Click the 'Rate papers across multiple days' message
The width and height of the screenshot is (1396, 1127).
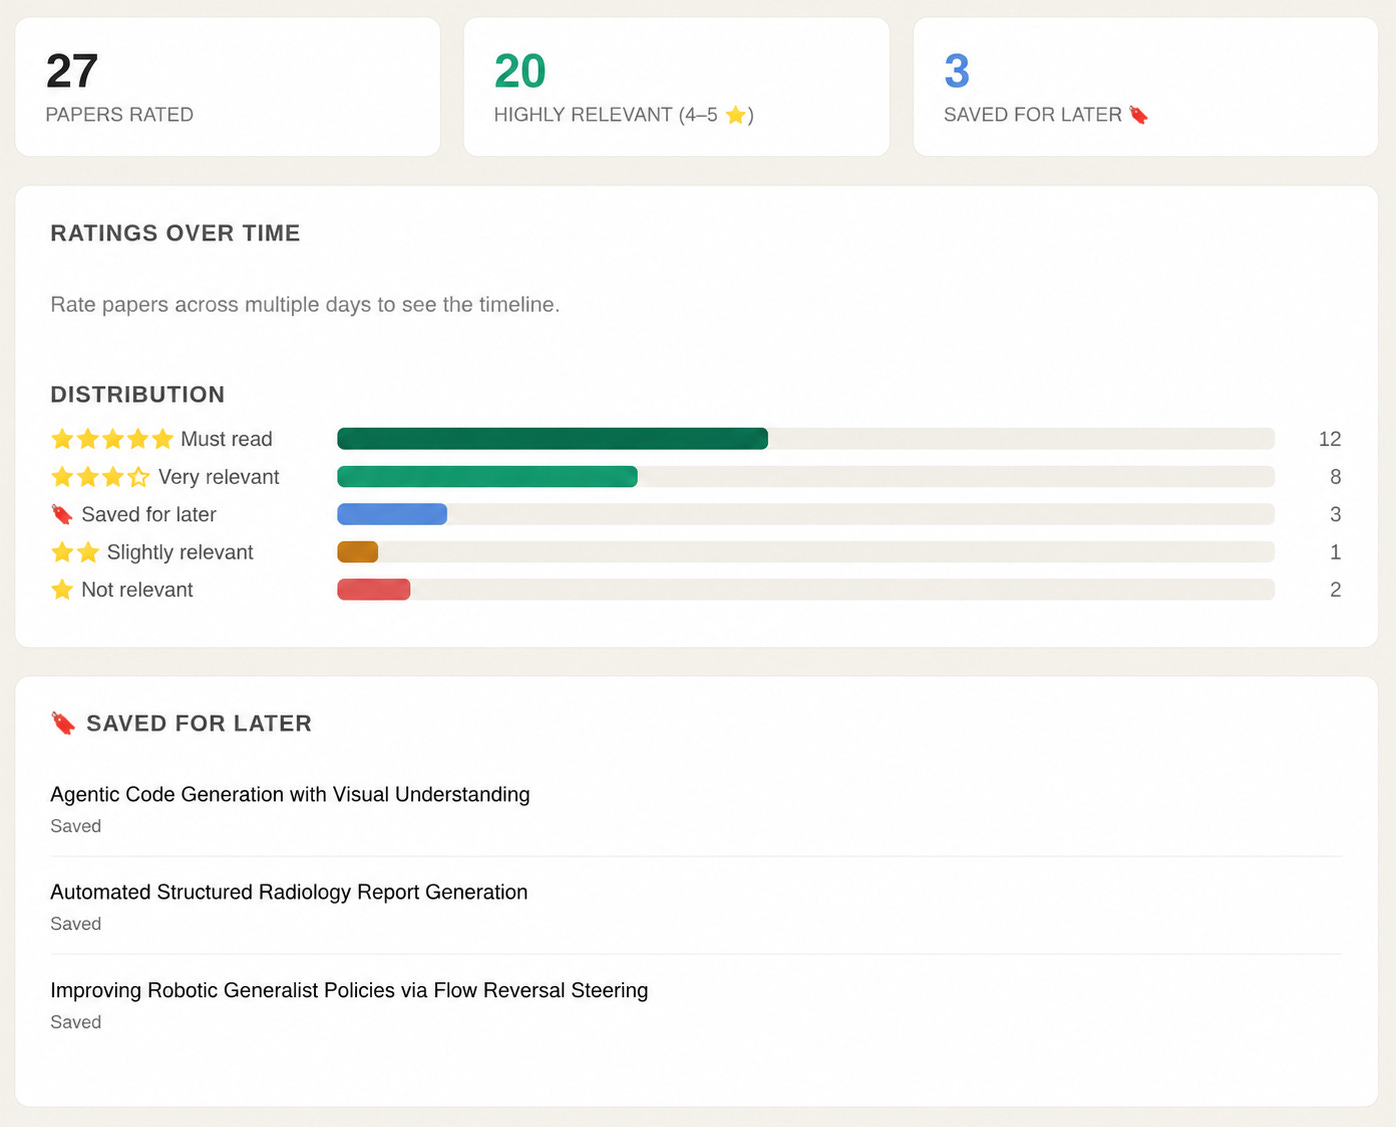(x=305, y=304)
